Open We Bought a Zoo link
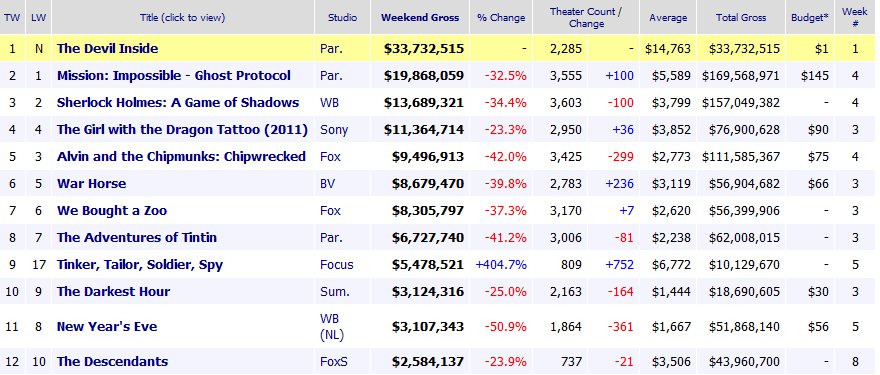Image resolution: width=880 pixels, height=375 pixels. pos(112,211)
